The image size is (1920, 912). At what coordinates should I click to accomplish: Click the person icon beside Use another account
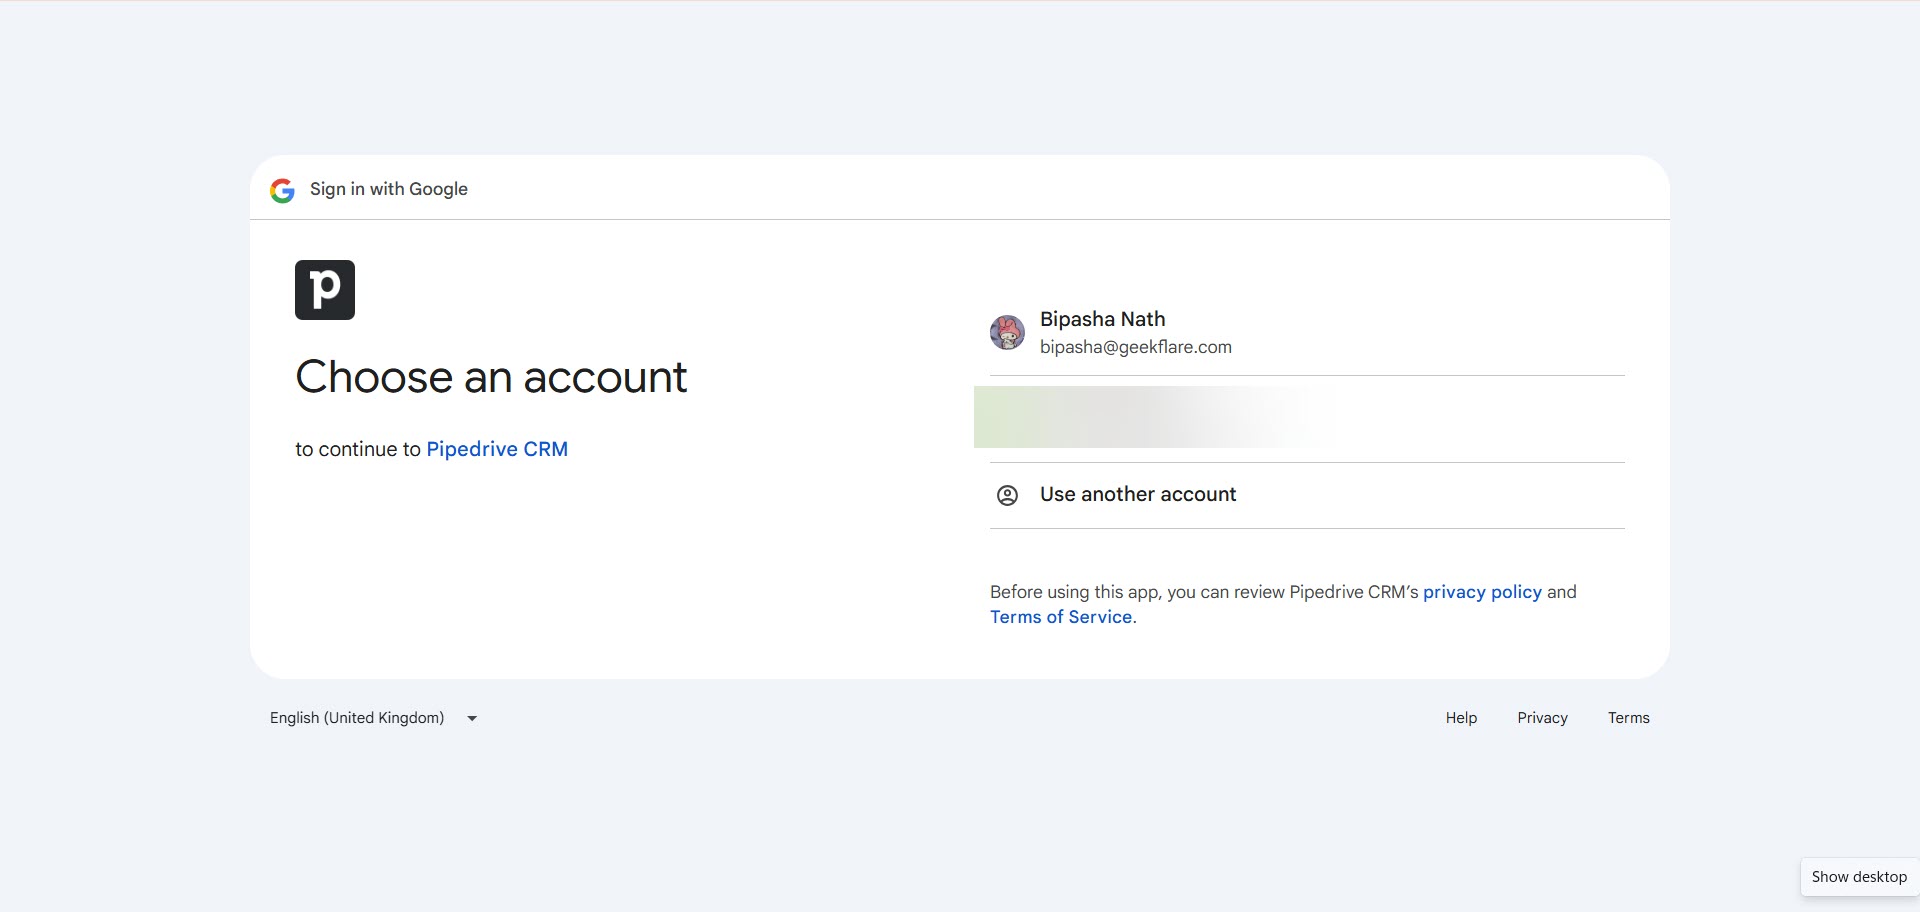point(1007,495)
